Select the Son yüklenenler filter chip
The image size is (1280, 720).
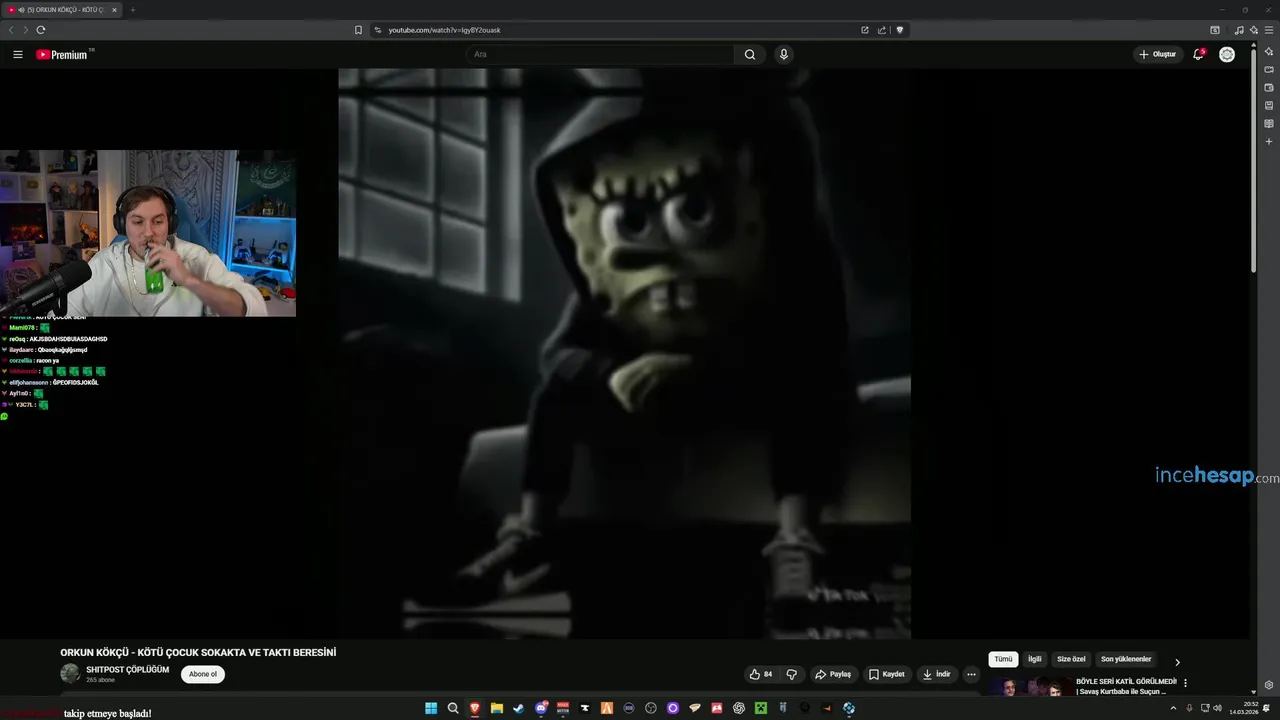[1126, 659]
